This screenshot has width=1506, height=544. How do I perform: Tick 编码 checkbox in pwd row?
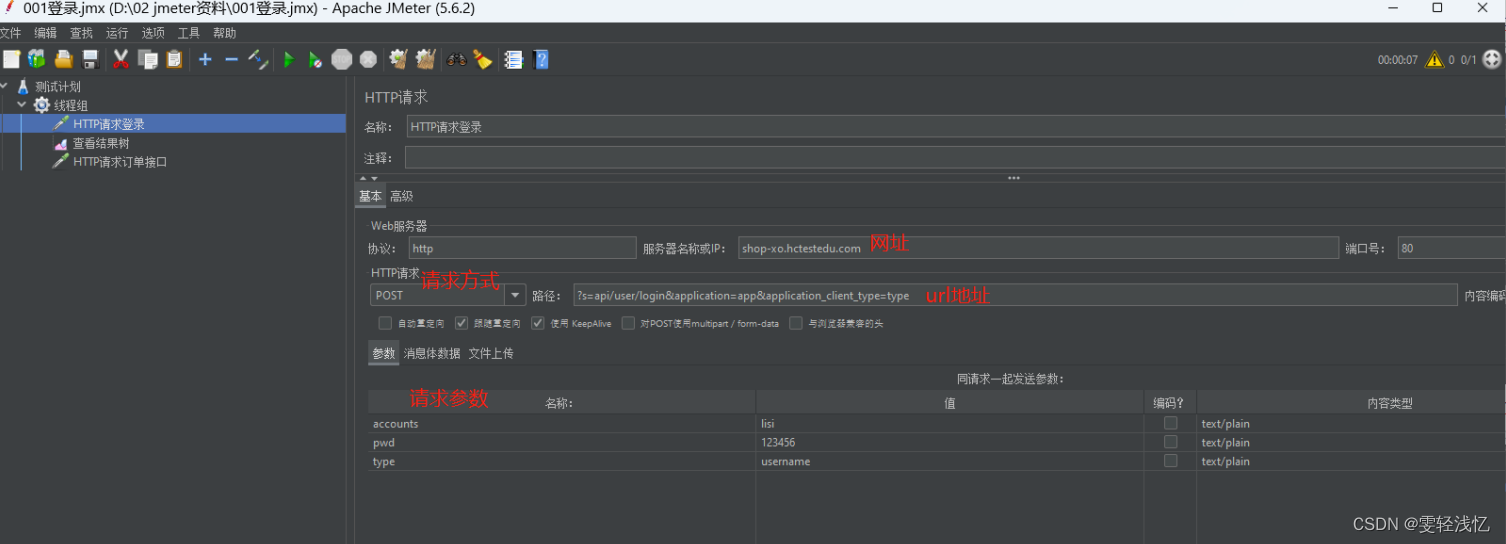[x=1170, y=442]
